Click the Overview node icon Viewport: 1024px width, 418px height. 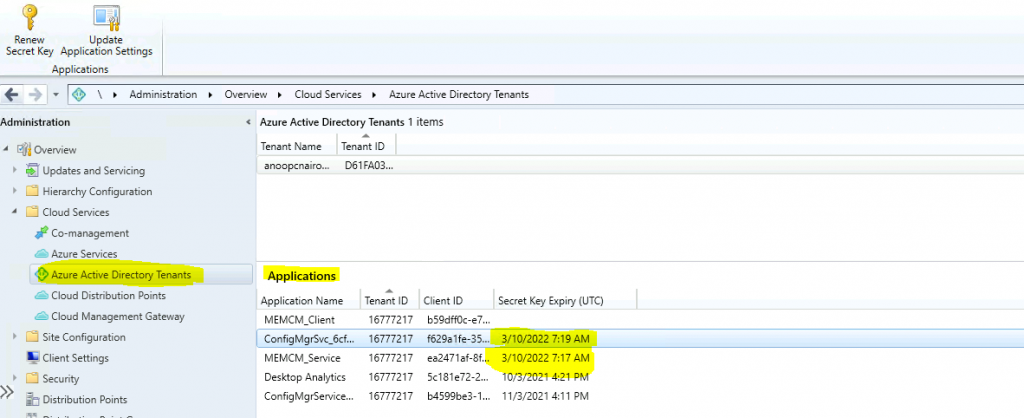click(x=24, y=150)
